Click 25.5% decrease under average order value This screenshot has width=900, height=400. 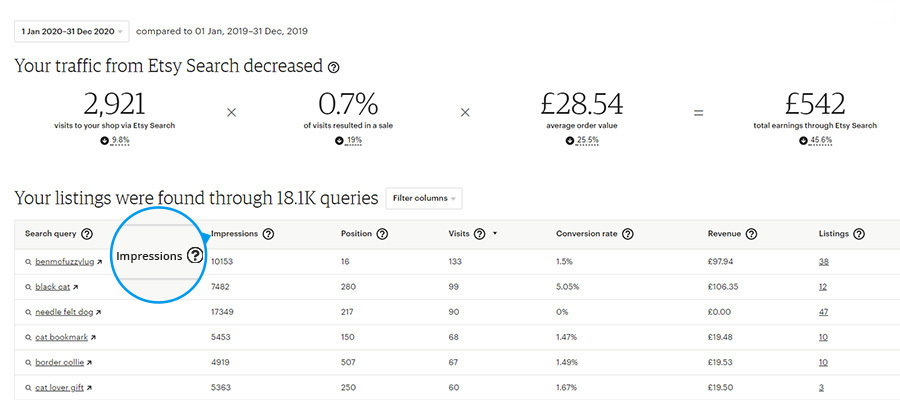(588, 141)
